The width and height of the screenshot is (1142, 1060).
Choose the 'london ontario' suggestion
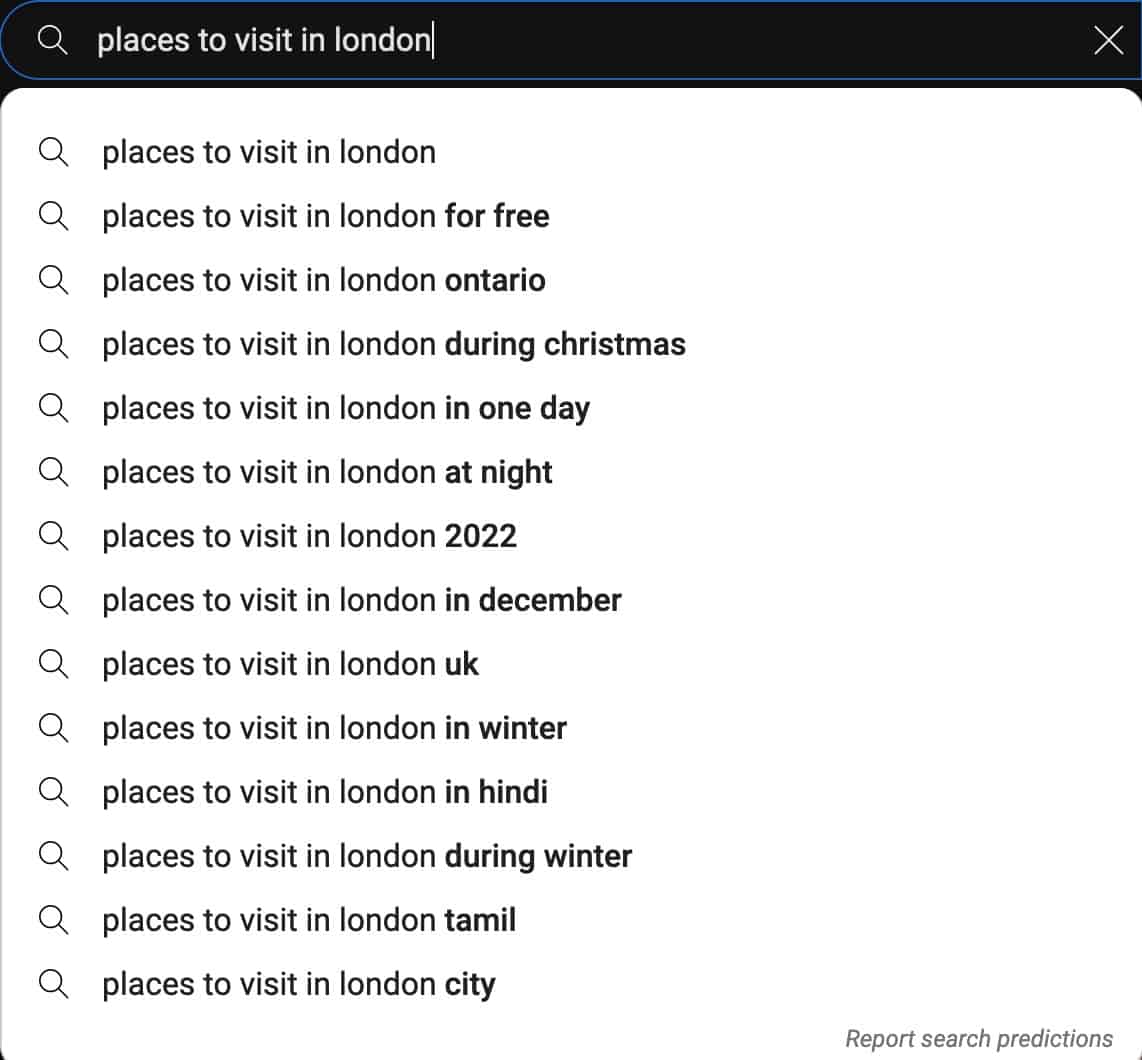[571, 280]
